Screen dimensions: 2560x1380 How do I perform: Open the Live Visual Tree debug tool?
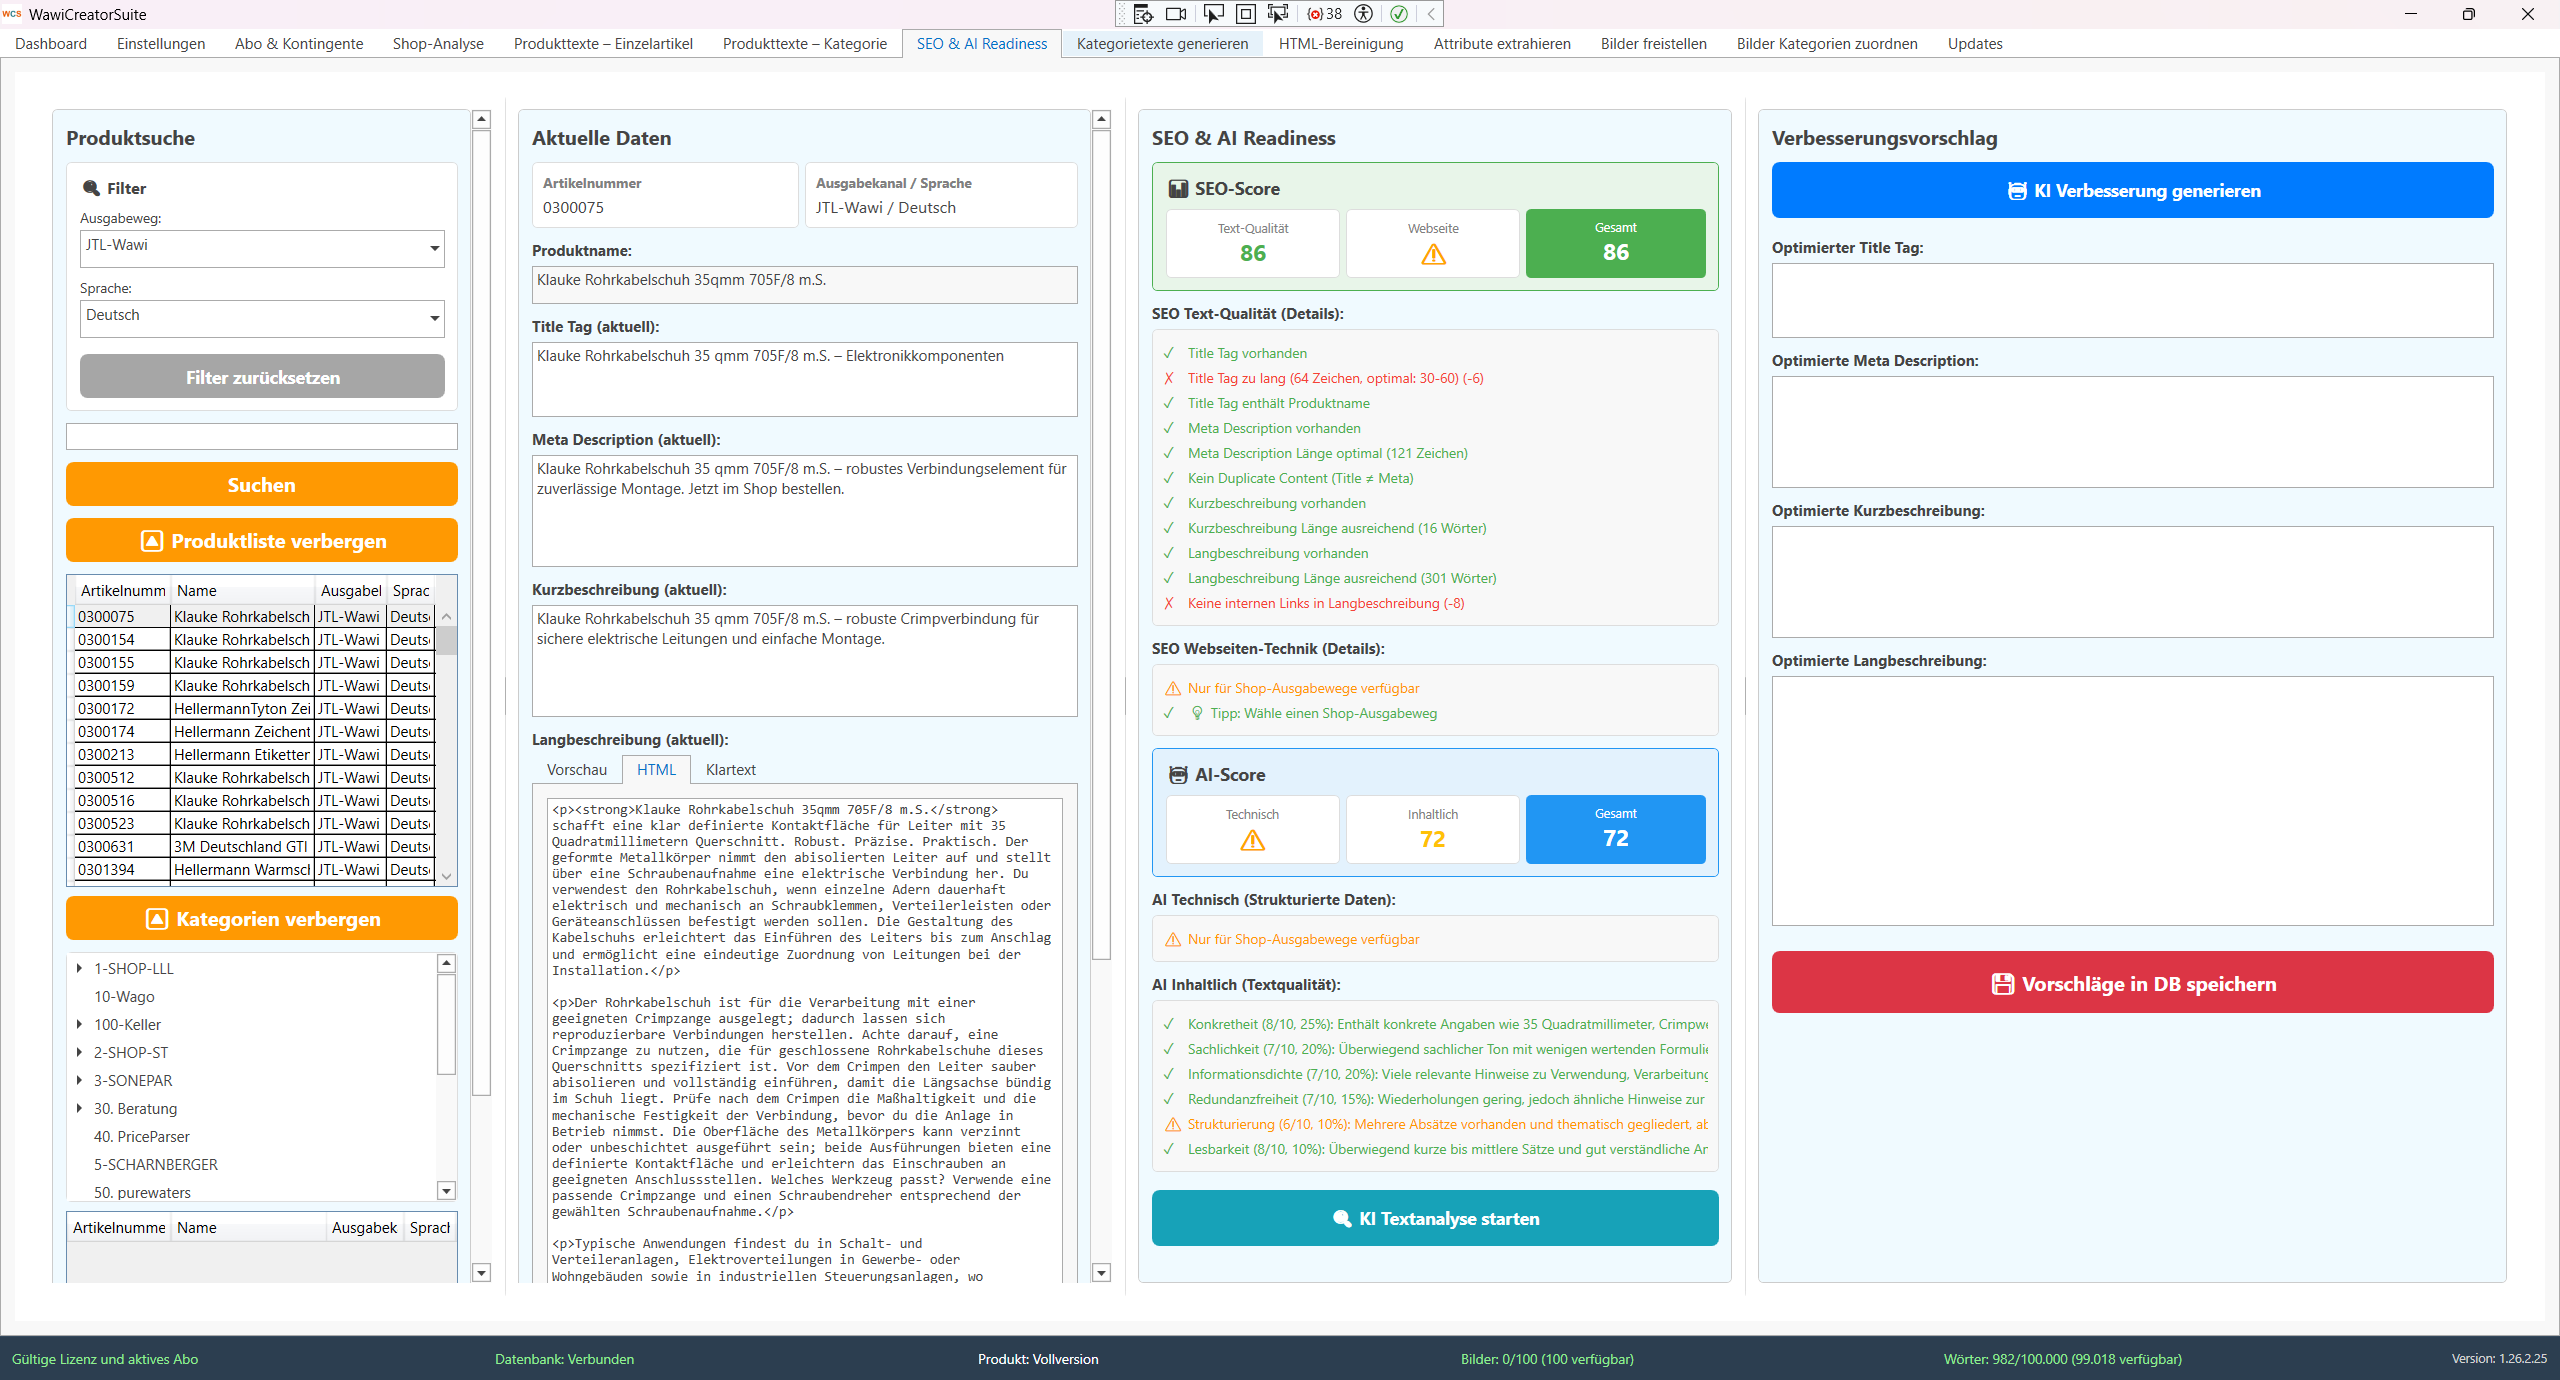tap(1143, 14)
